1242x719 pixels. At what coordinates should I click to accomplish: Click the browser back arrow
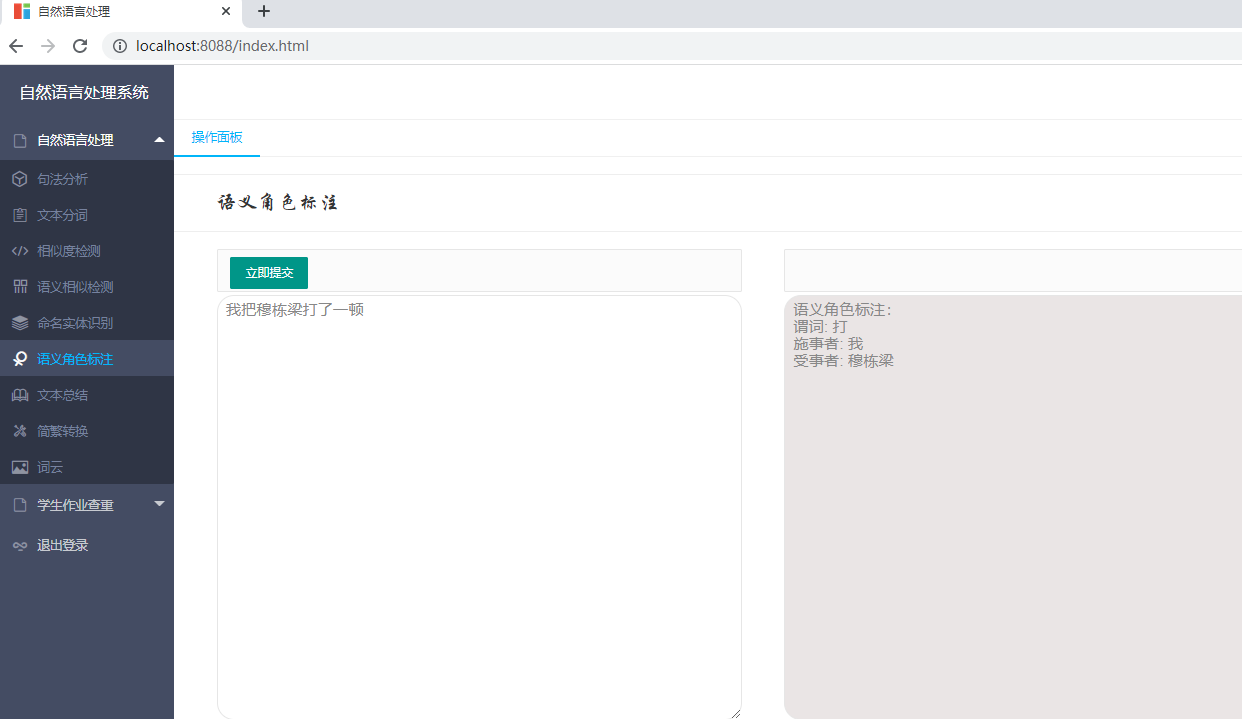[x=15, y=46]
